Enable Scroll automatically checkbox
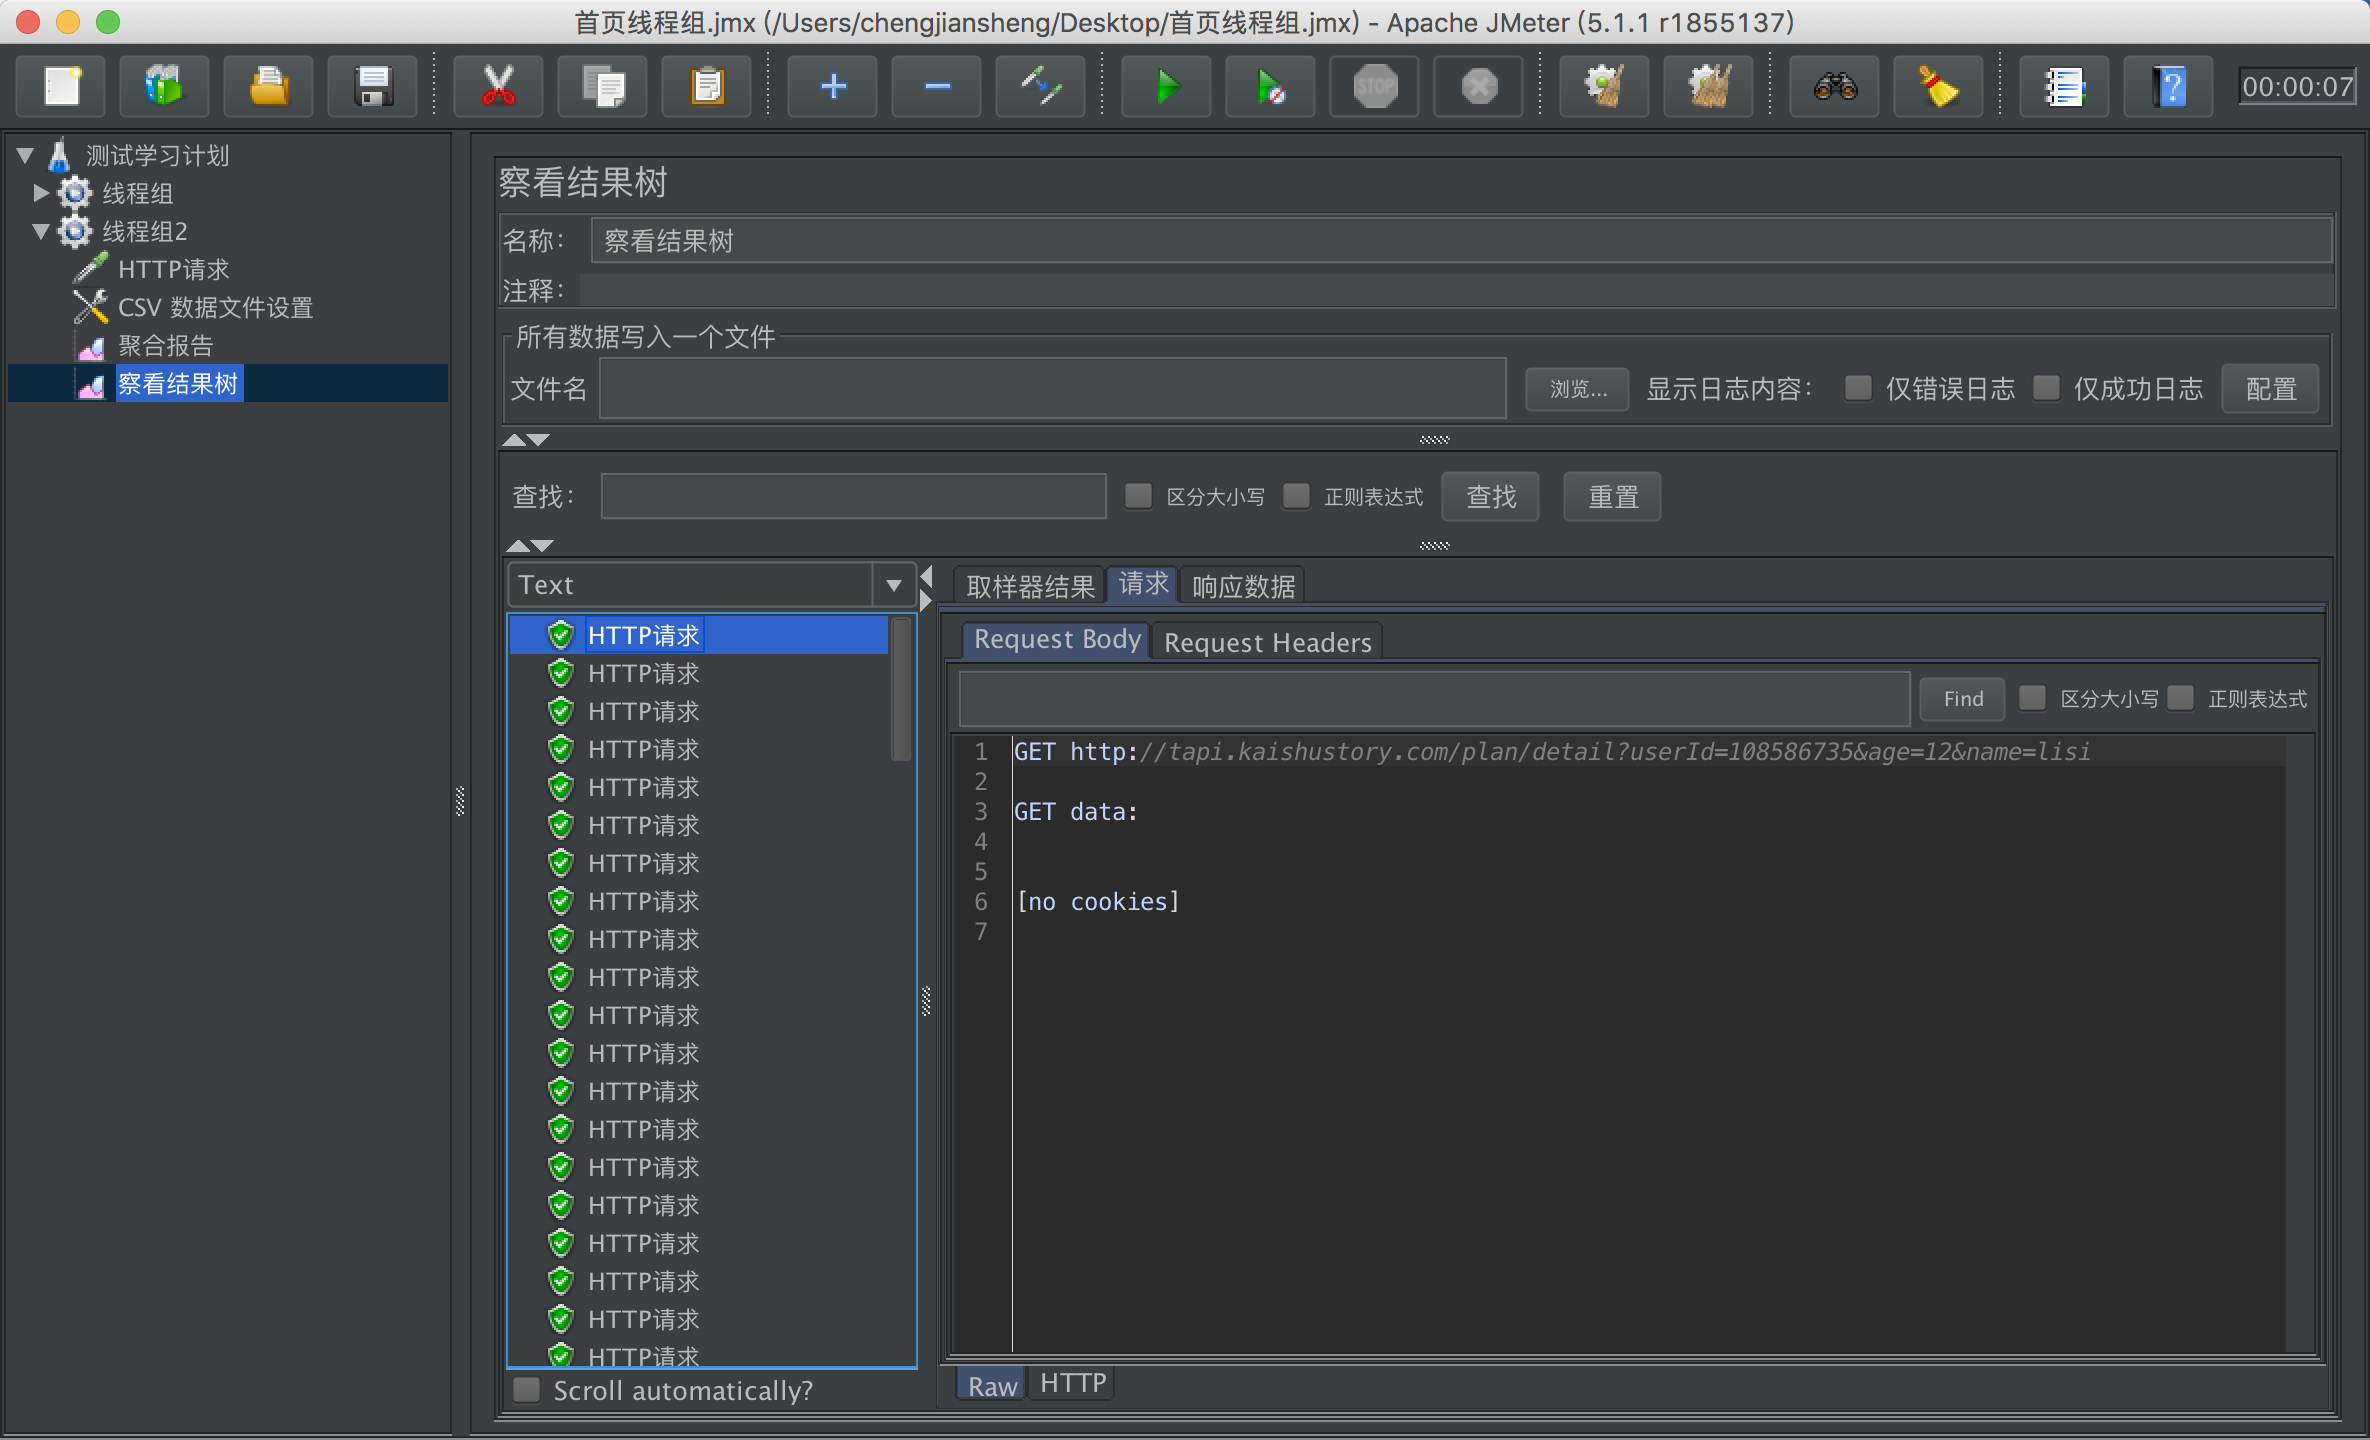Viewport: 2370px width, 1440px height. (526, 1390)
